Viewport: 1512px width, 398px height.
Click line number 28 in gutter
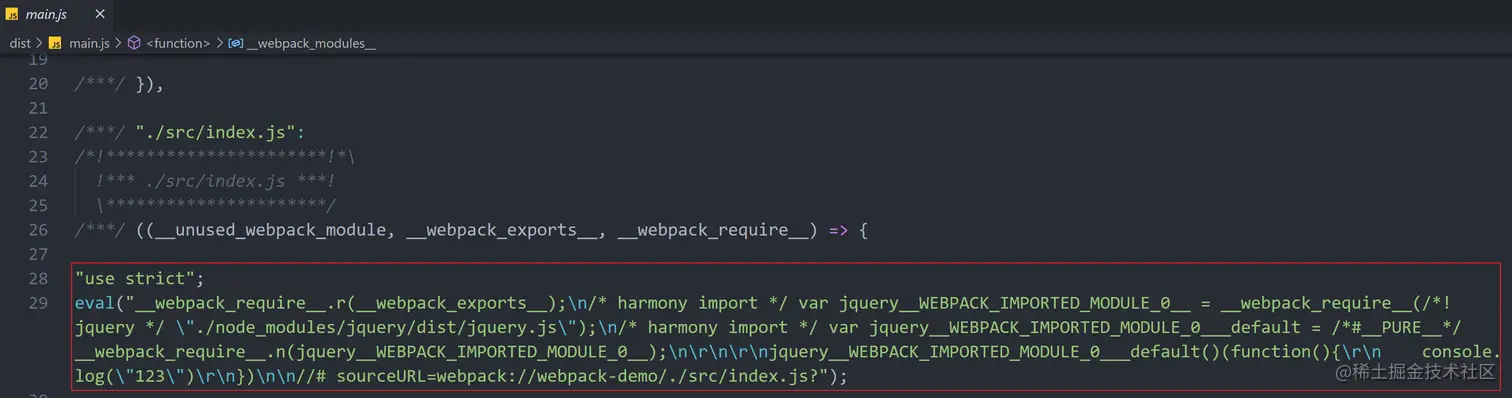pos(38,278)
